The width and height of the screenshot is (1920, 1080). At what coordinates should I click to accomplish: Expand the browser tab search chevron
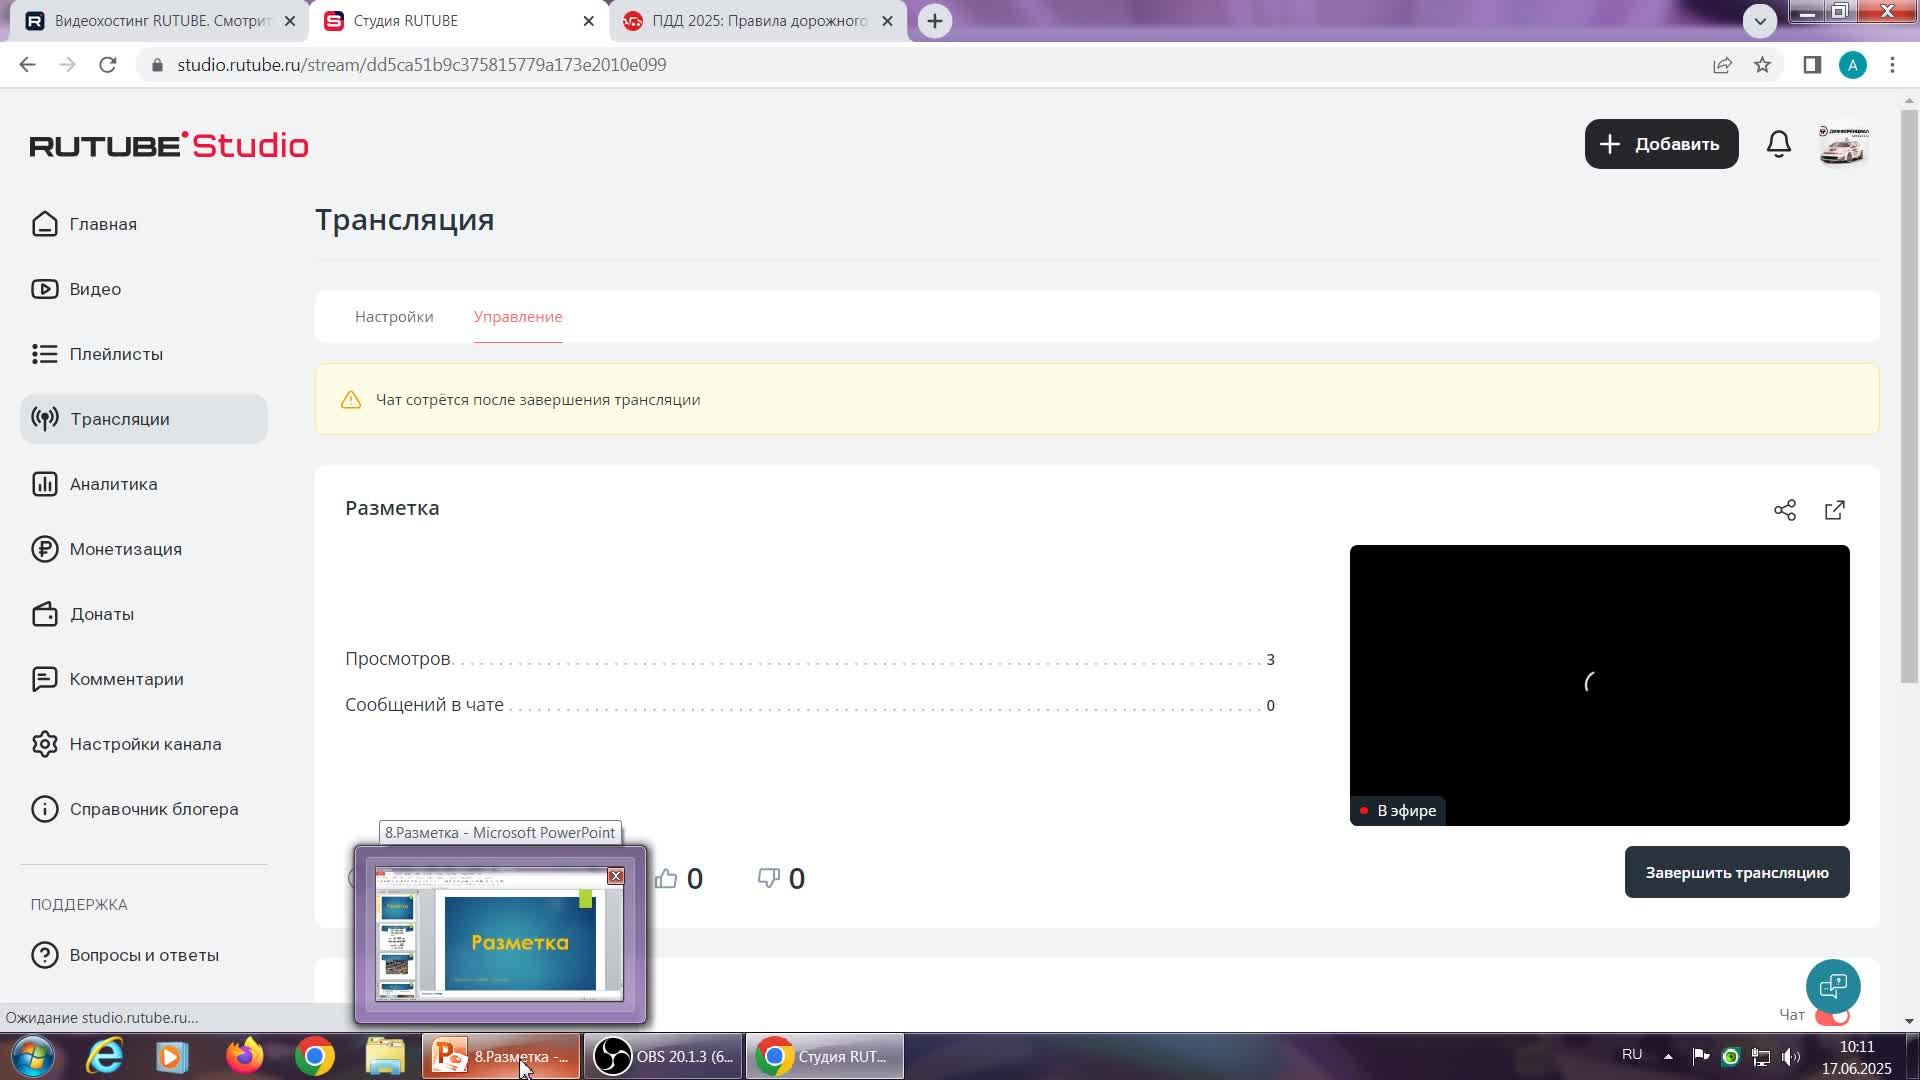1759,20
